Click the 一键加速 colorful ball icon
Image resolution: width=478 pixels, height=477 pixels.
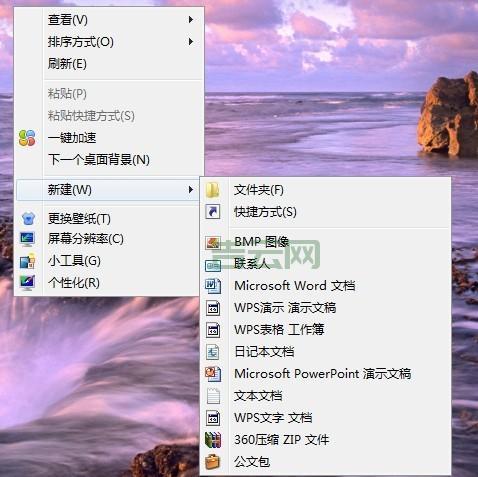click(x=27, y=138)
